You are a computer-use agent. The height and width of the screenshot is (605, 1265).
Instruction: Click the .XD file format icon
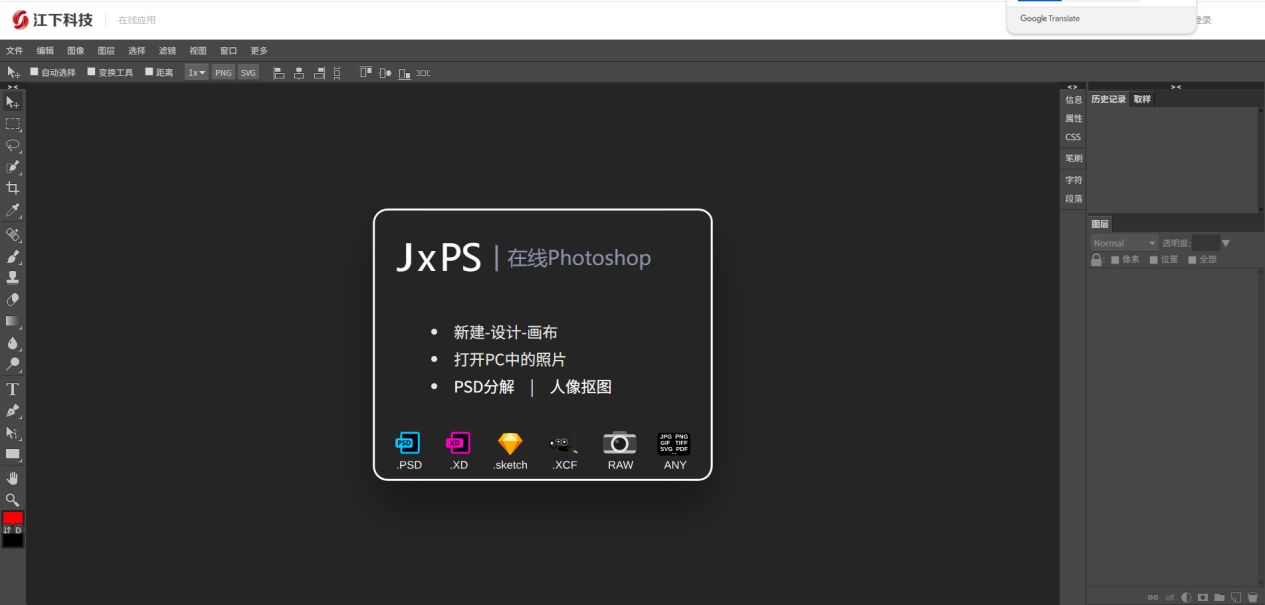(x=458, y=443)
